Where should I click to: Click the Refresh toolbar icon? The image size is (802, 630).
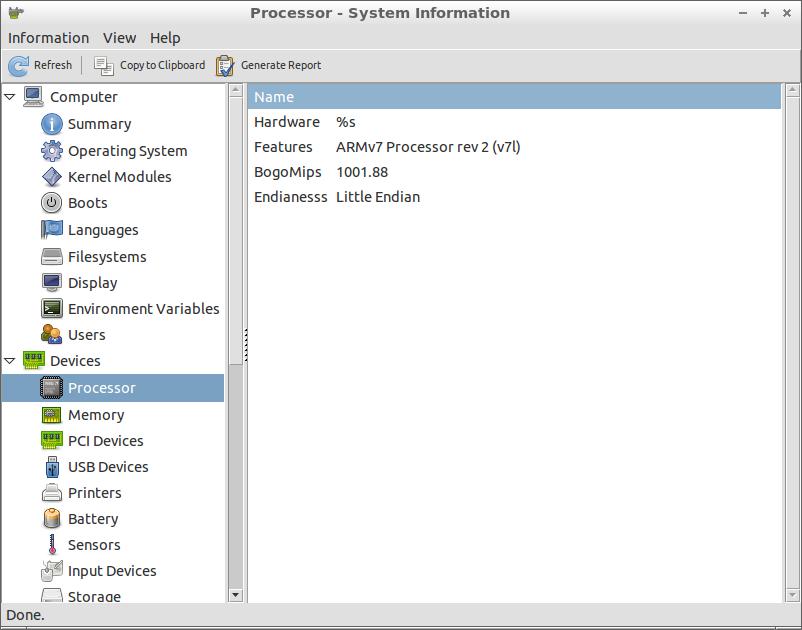(18, 66)
